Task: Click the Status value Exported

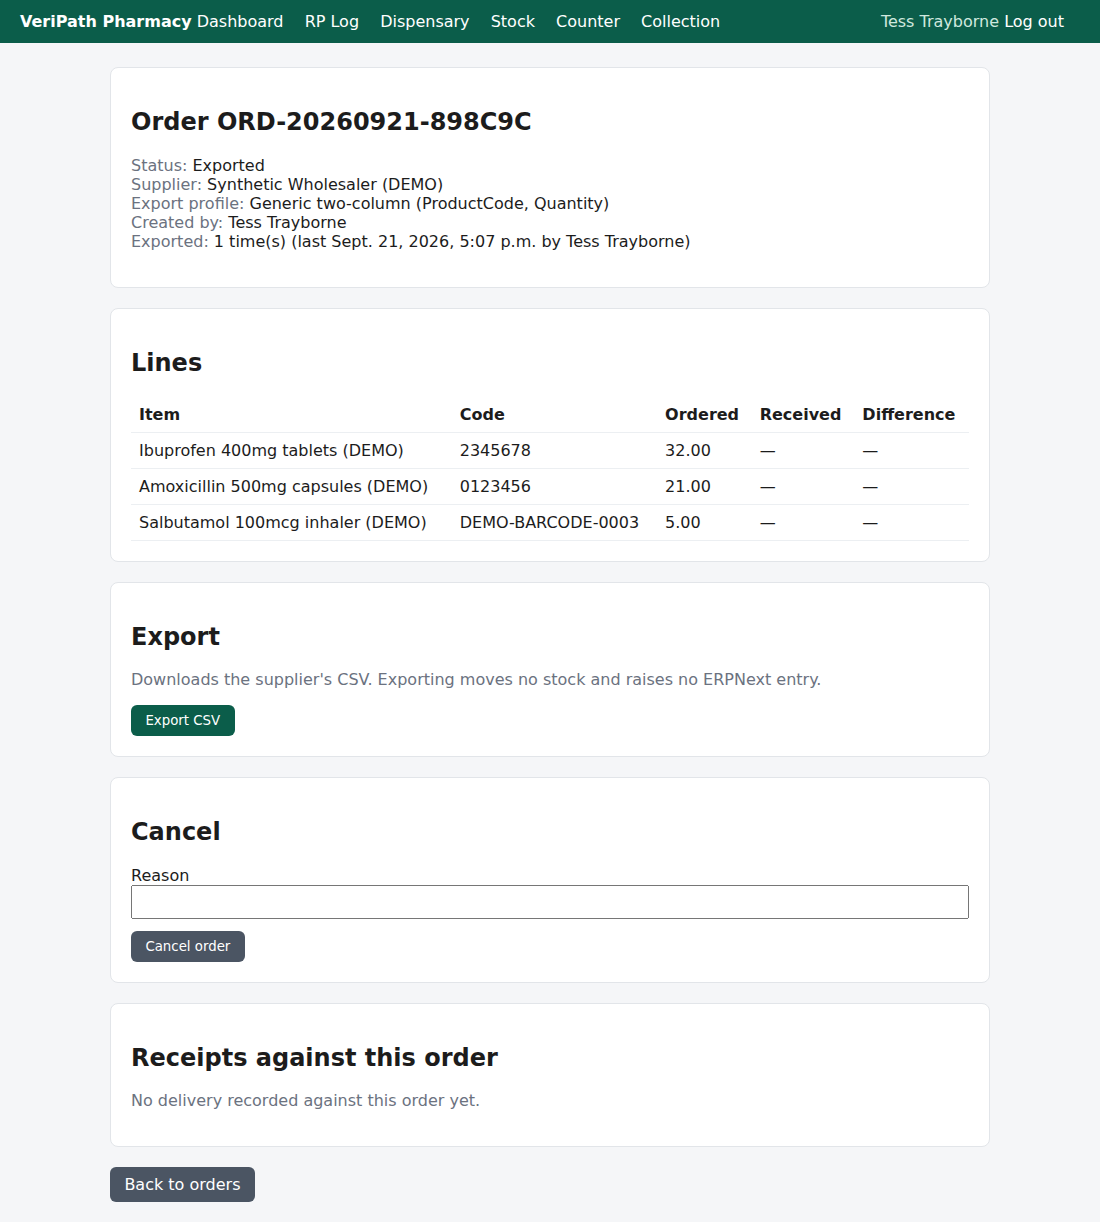Action: point(228,165)
